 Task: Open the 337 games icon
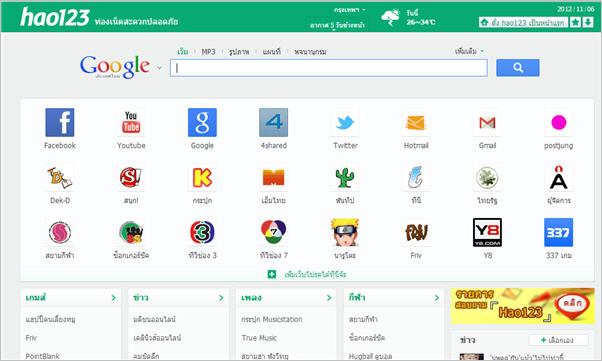coord(559,232)
